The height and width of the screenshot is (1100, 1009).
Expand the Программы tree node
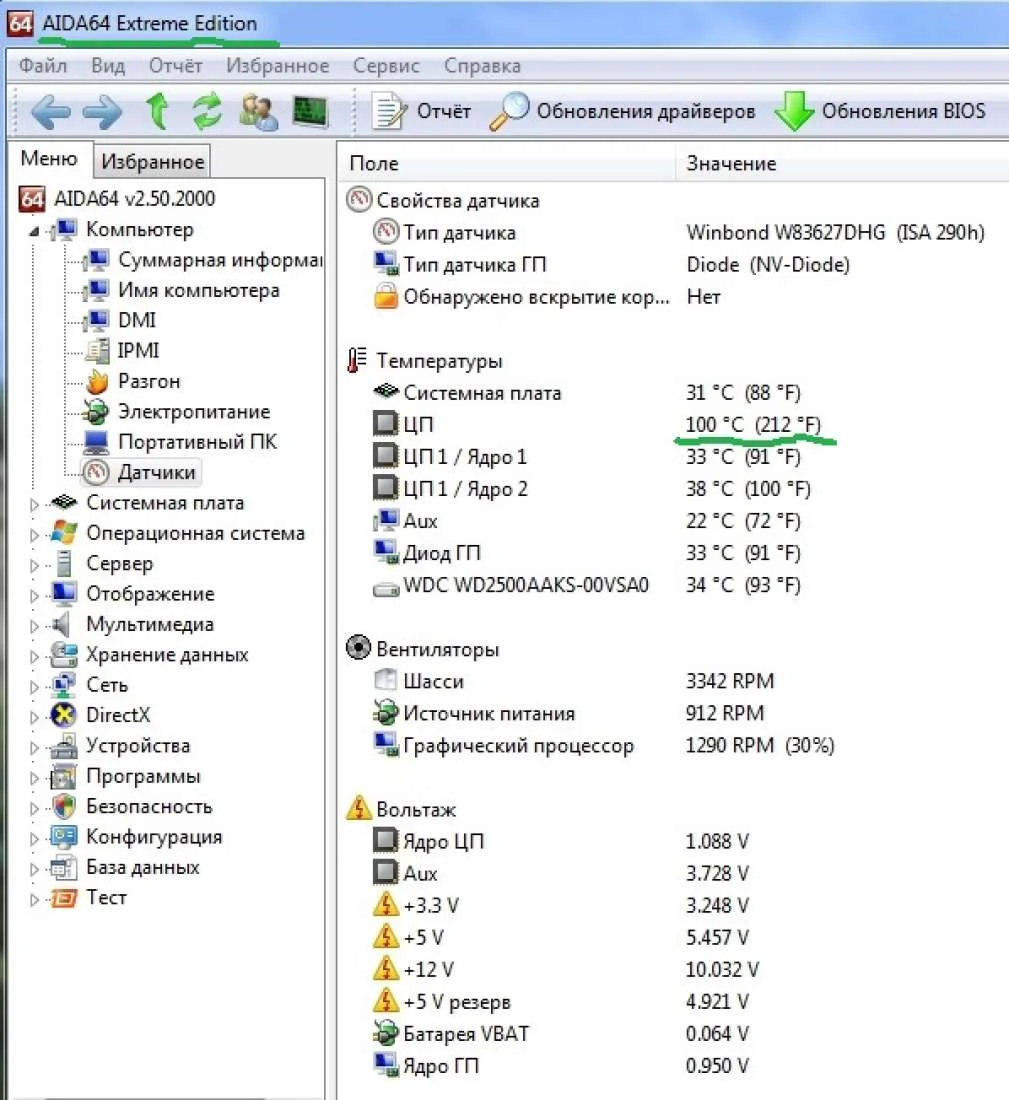(x=34, y=777)
